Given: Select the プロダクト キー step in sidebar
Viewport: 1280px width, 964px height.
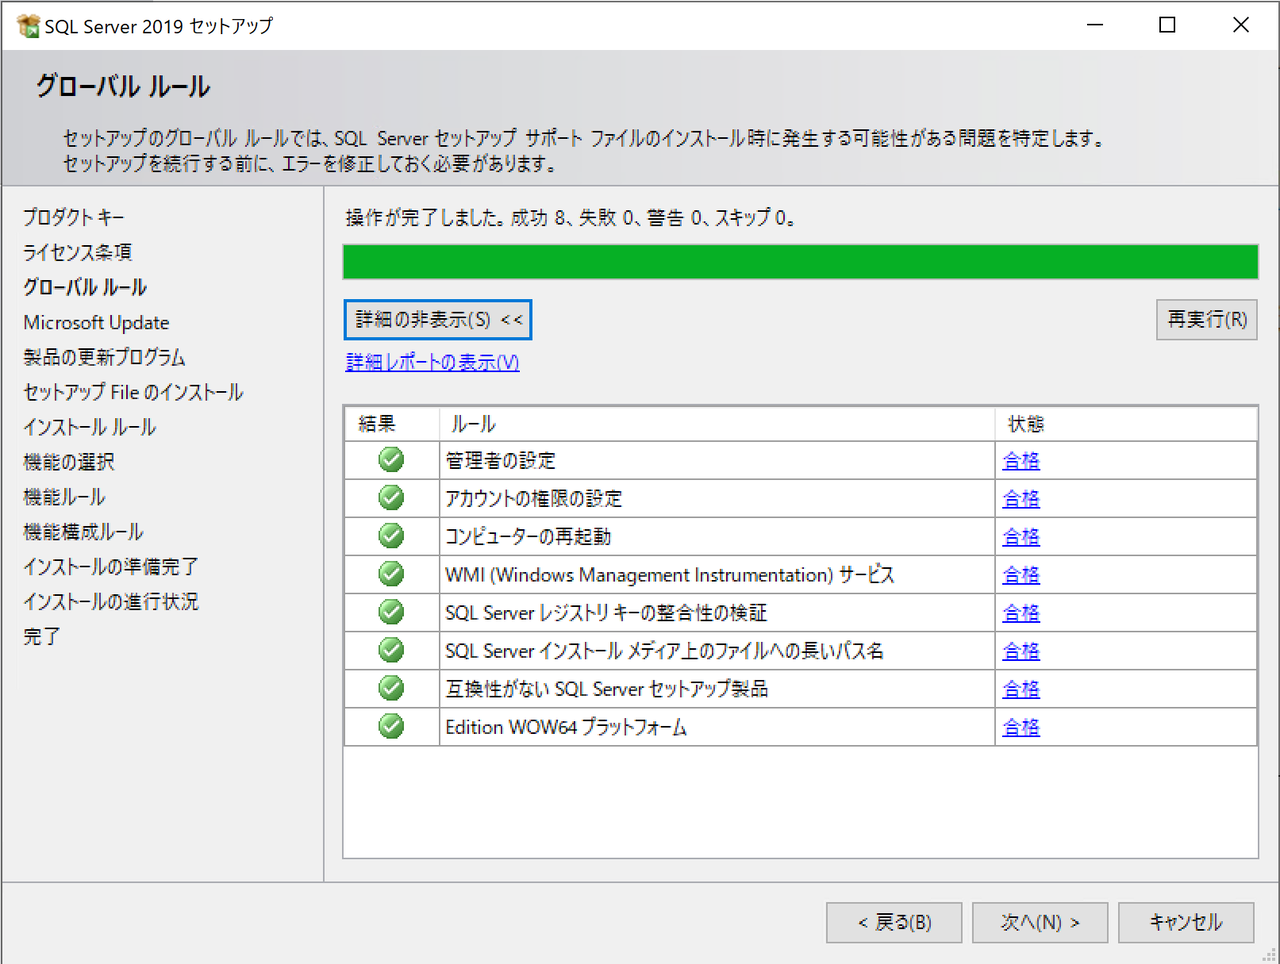Looking at the screenshot, I should point(74,217).
